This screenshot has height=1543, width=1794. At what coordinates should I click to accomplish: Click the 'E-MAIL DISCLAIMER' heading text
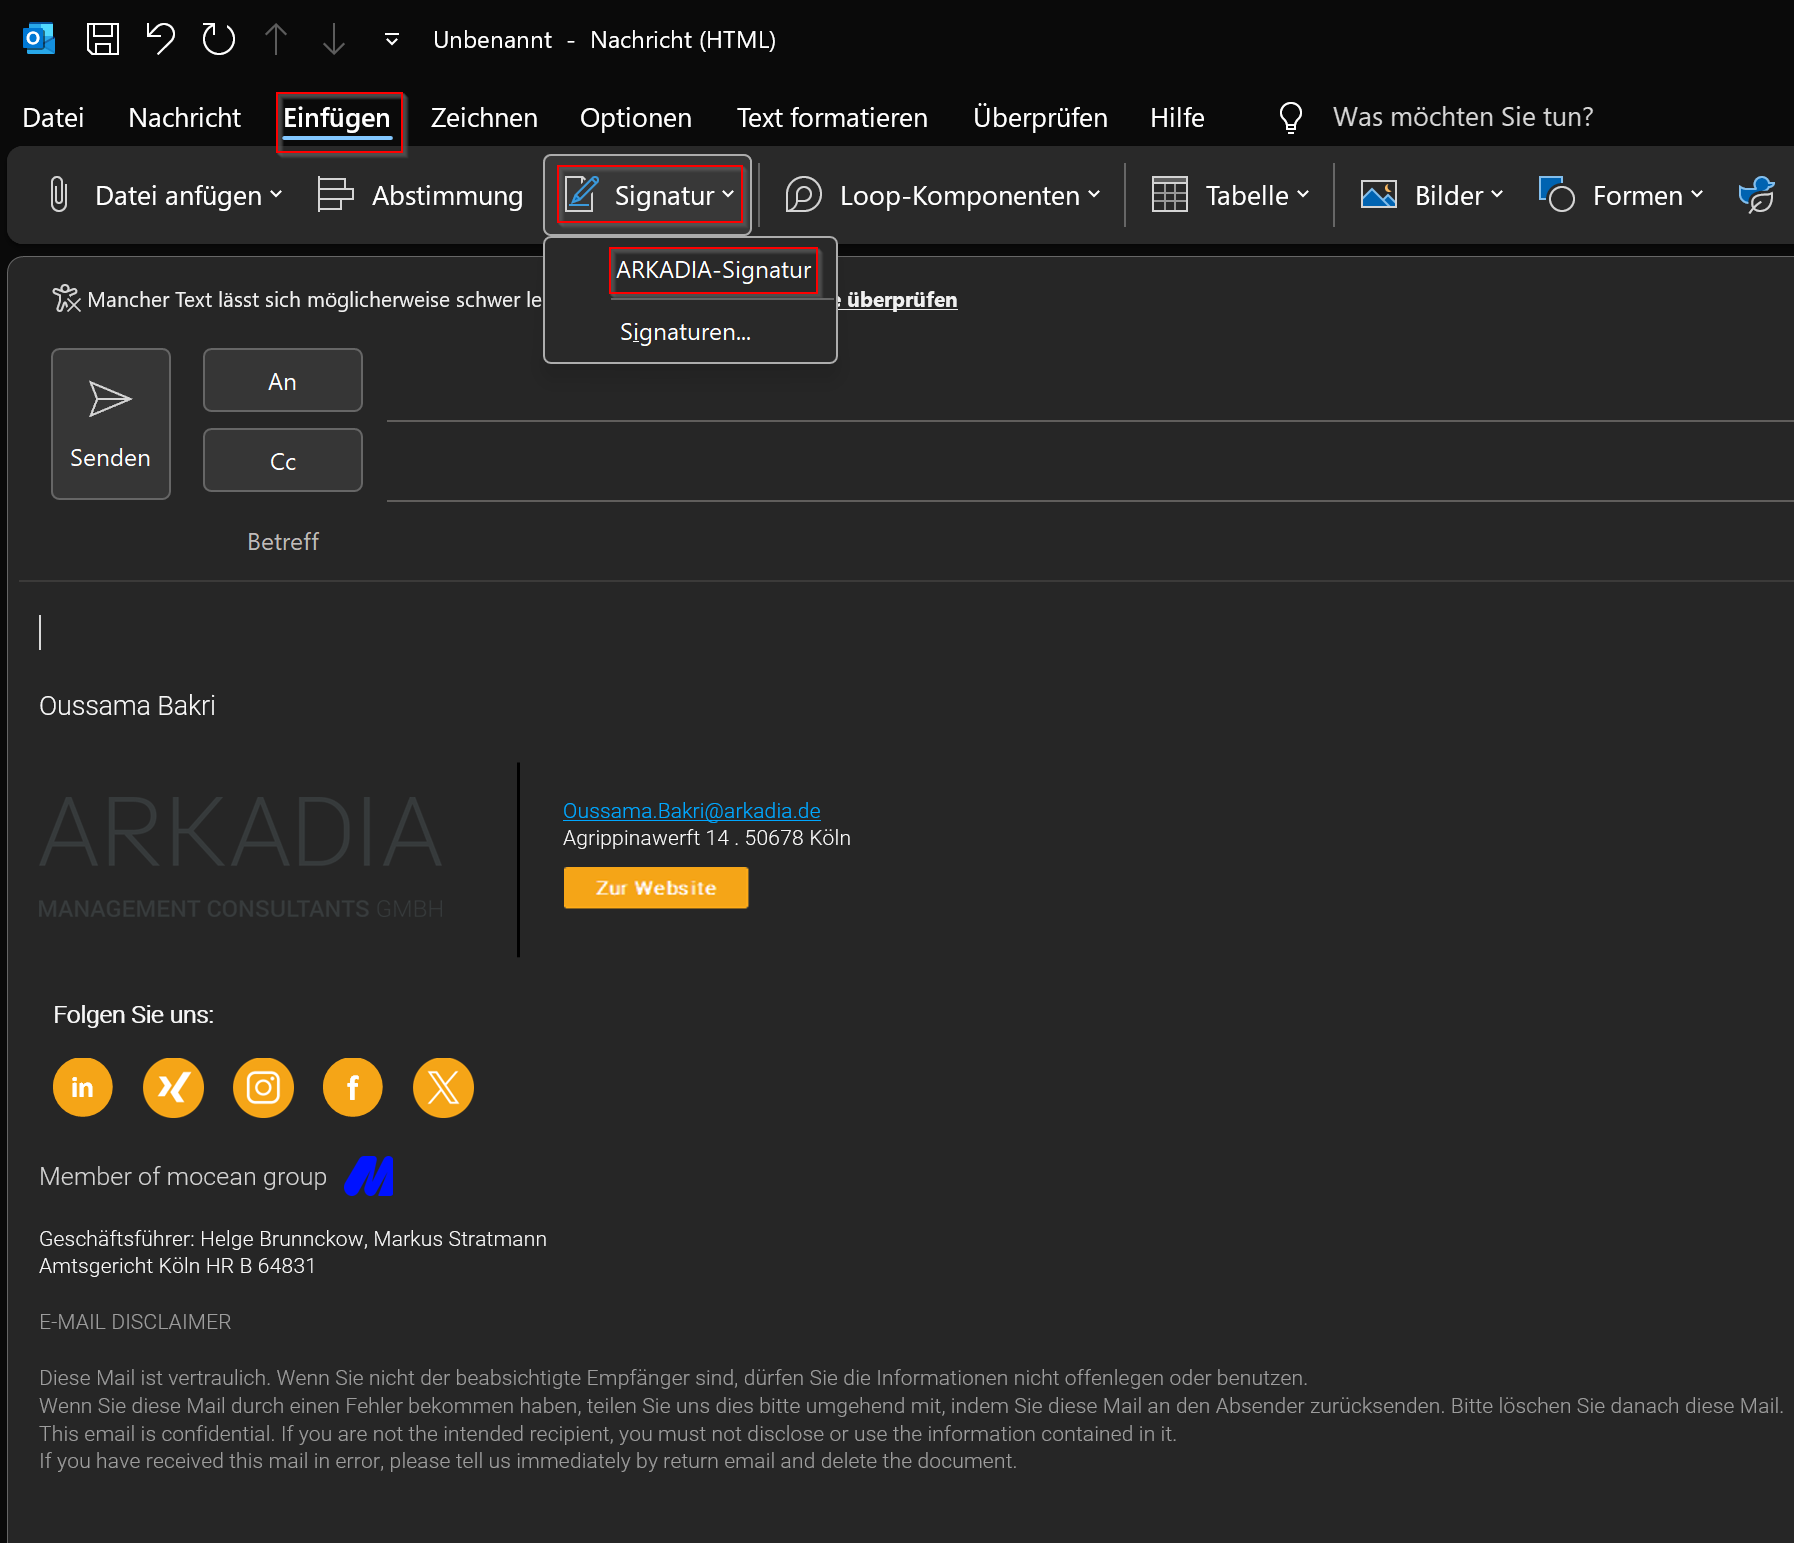click(135, 1322)
